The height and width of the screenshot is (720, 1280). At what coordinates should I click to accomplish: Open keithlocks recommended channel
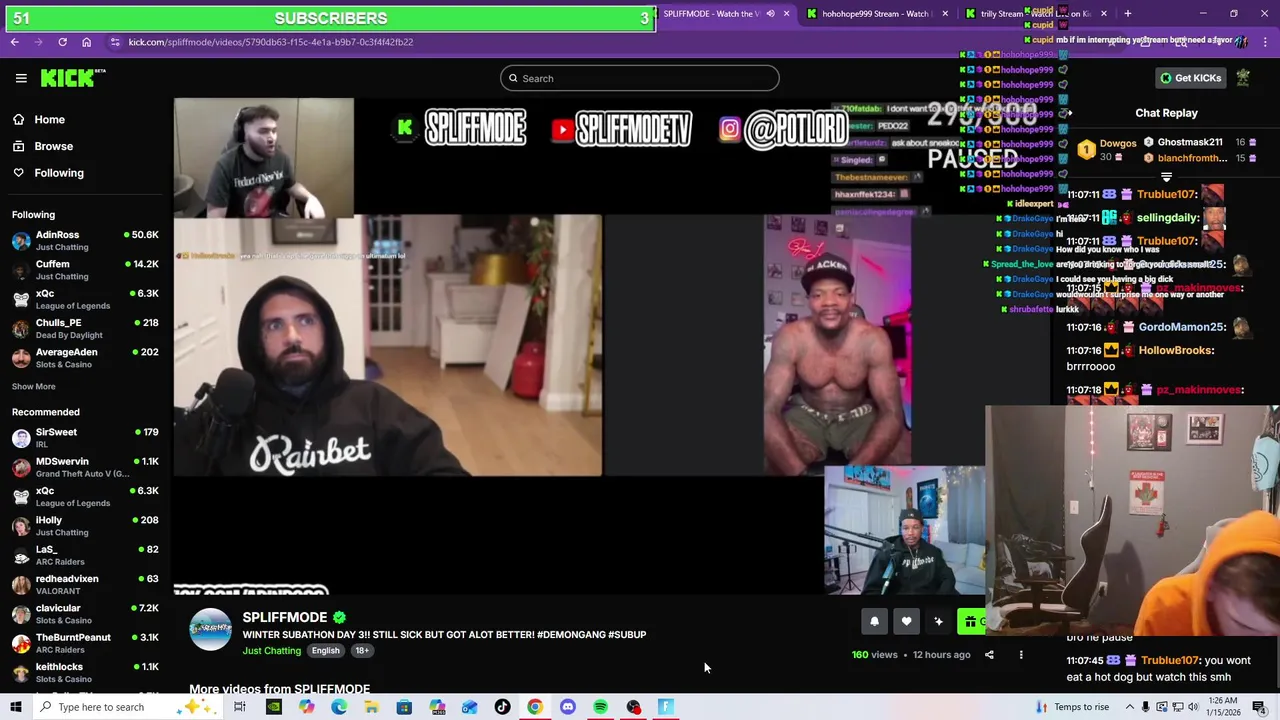coord(85,672)
